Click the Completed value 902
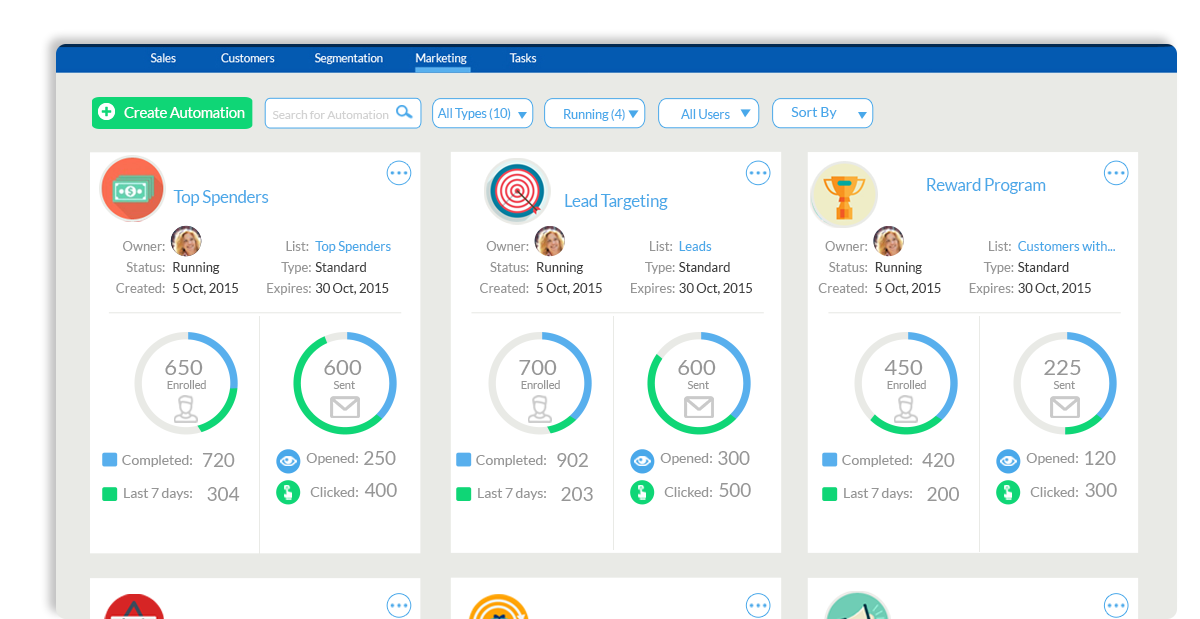Image resolution: width=1200 pixels, height=619 pixels. [572, 461]
